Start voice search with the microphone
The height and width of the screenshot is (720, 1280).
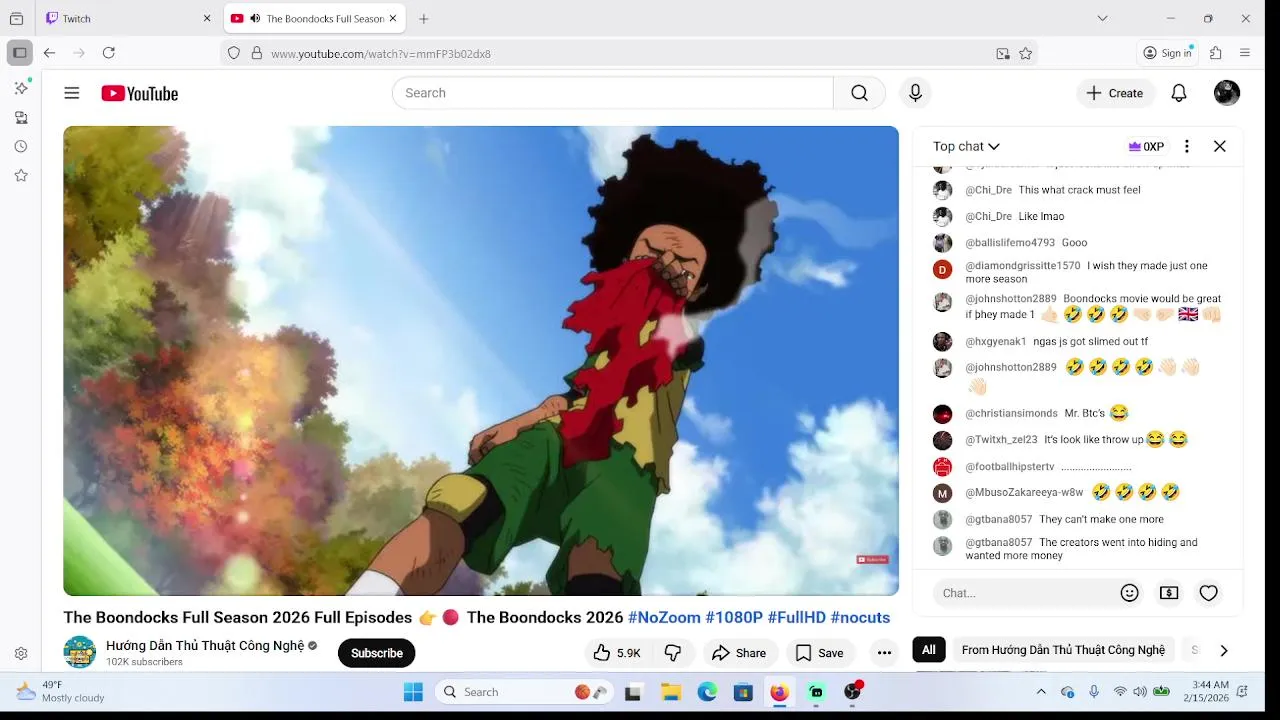[x=915, y=93]
